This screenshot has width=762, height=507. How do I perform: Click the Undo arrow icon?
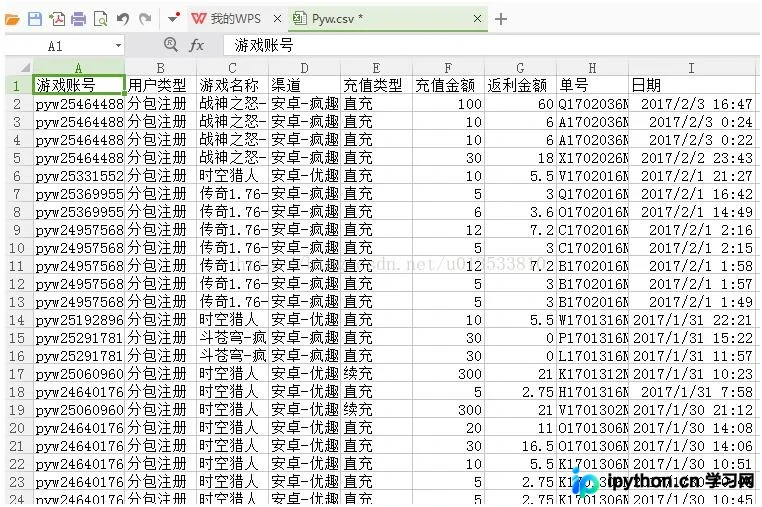click(x=122, y=19)
